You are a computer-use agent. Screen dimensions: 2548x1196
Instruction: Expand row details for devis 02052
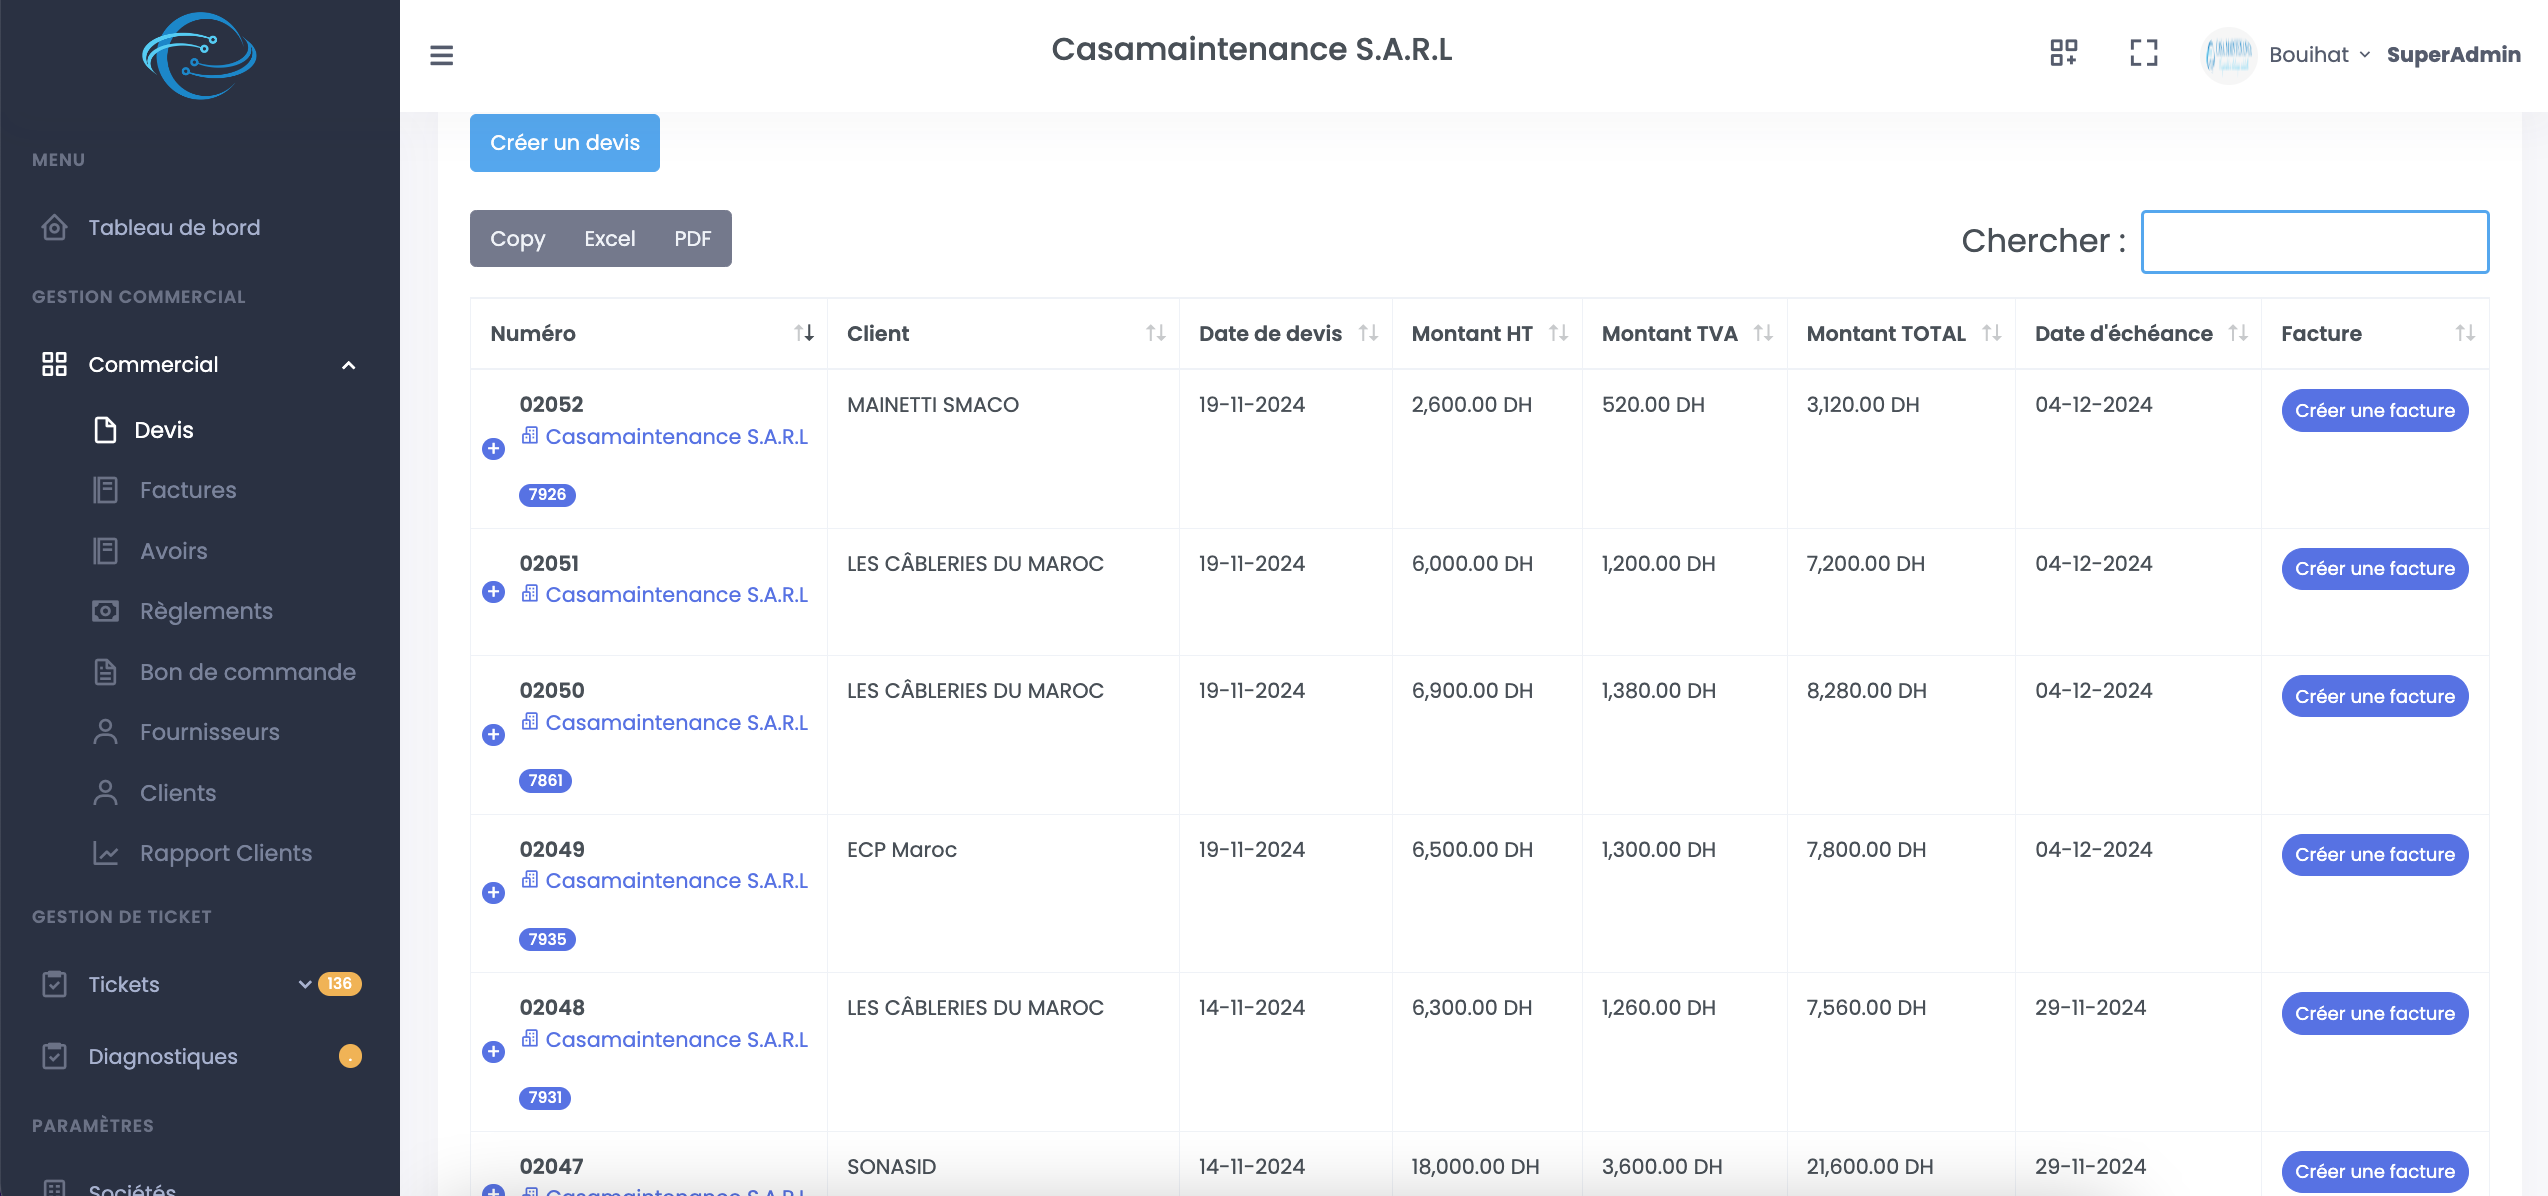tap(493, 449)
